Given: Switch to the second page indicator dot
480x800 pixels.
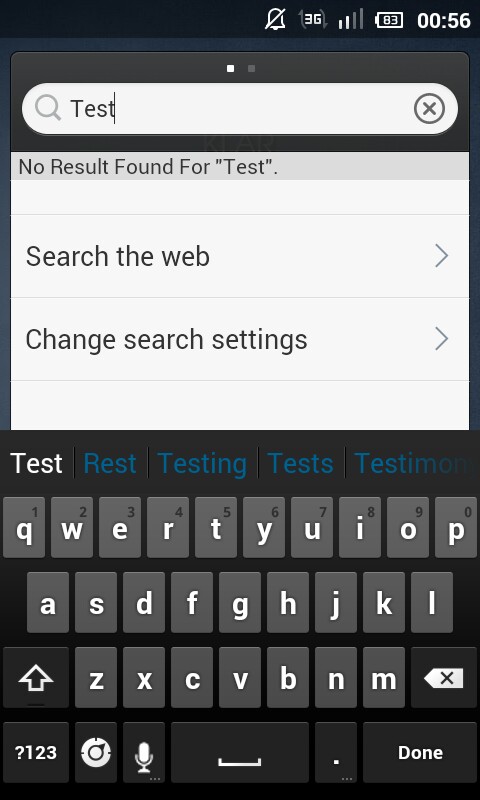Looking at the screenshot, I should click(x=251, y=68).
